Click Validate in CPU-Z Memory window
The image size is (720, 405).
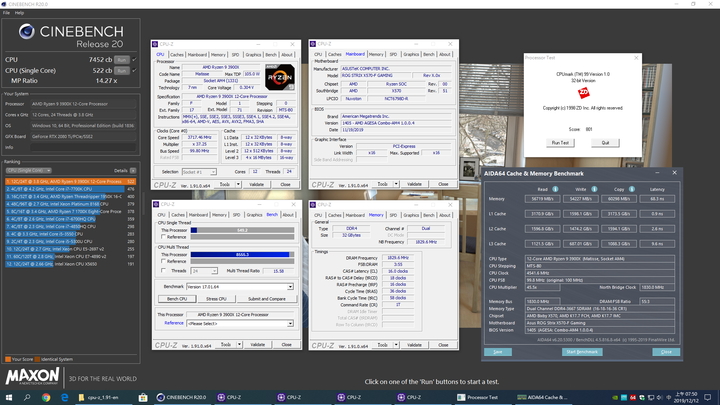coord(414,345)
